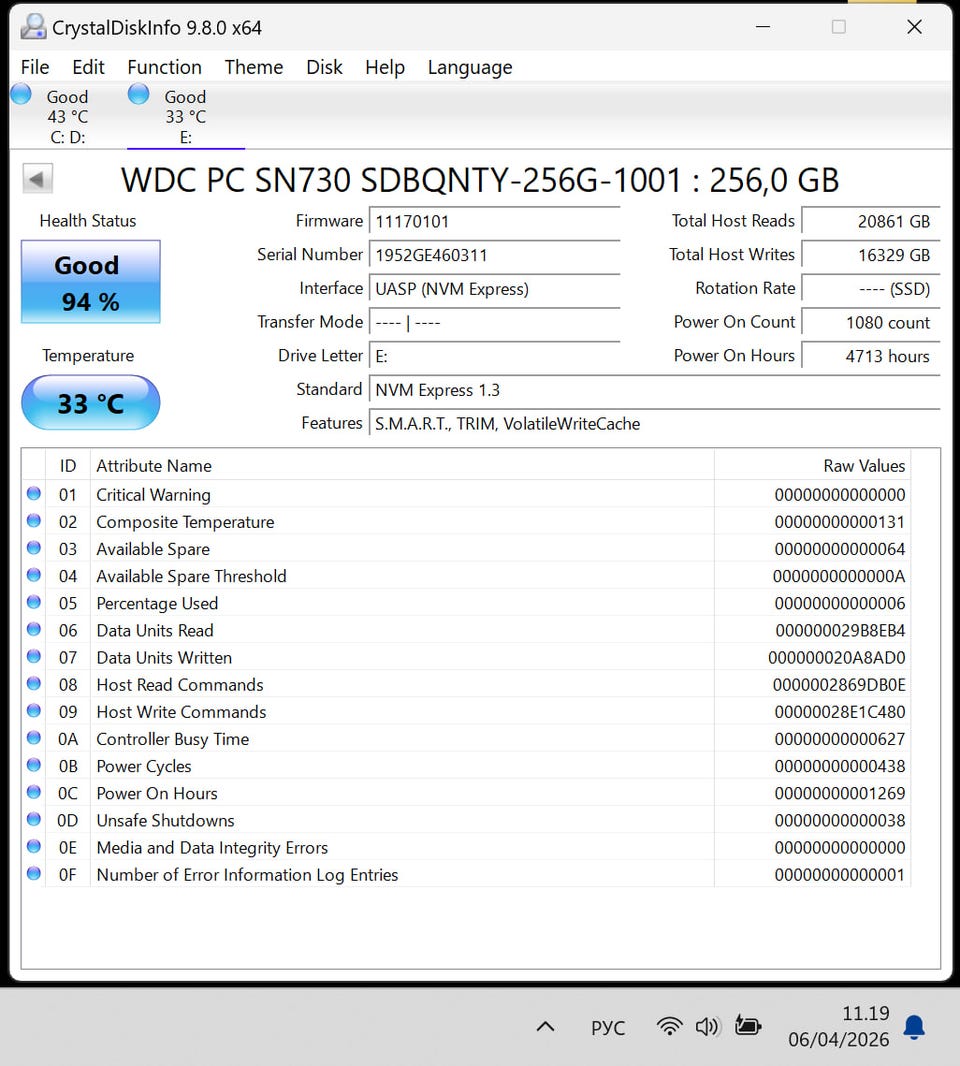The width and height of the screenshot is (960, 1066).
Task: Select the E: disk tab
Action: [185, 116]
